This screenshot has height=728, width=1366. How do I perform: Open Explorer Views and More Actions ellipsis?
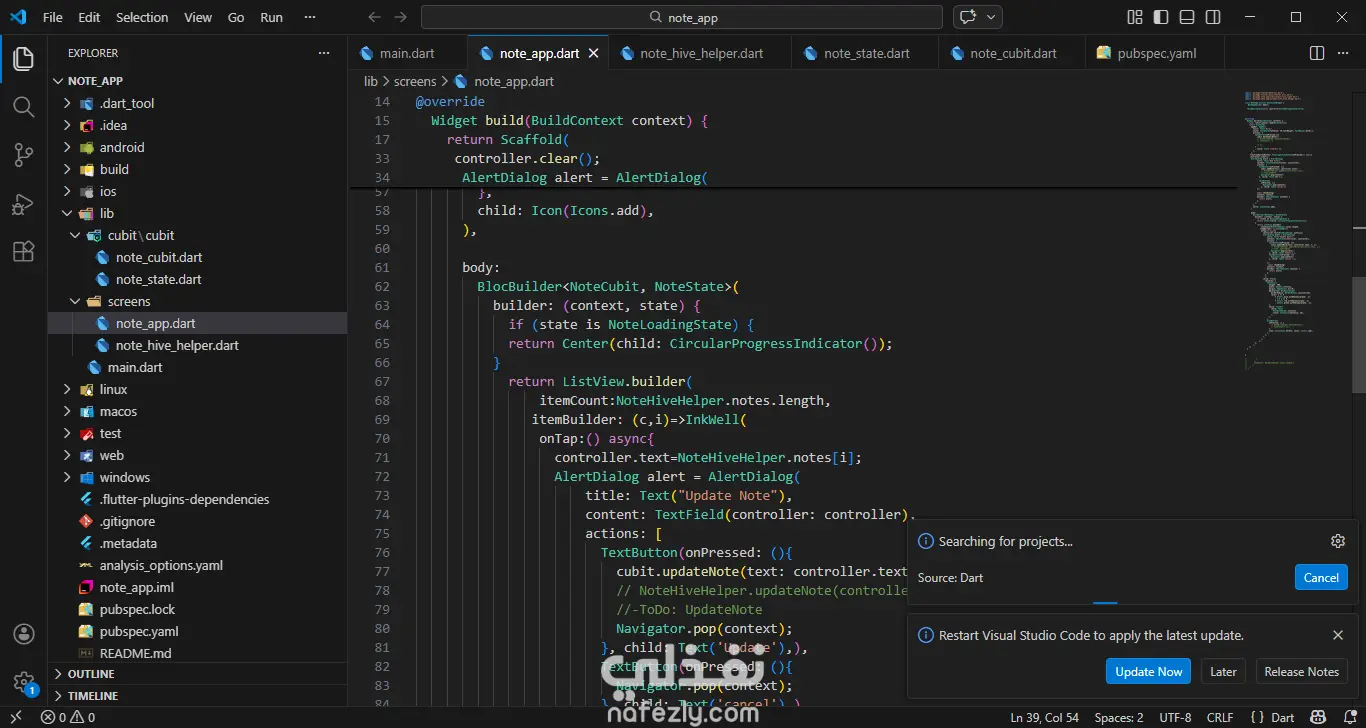(x=323, y=53)
